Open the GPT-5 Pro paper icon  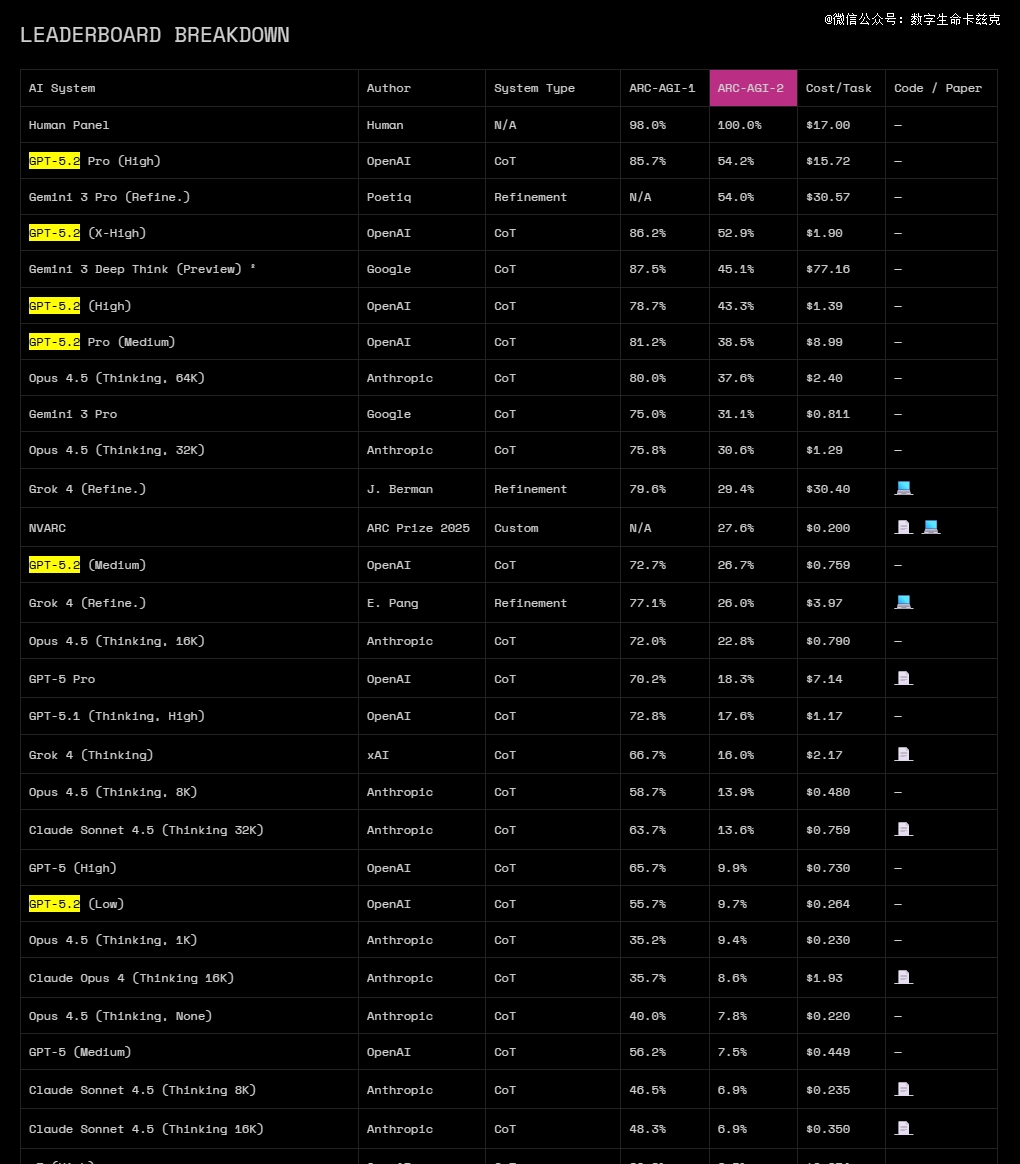(903, 678)
